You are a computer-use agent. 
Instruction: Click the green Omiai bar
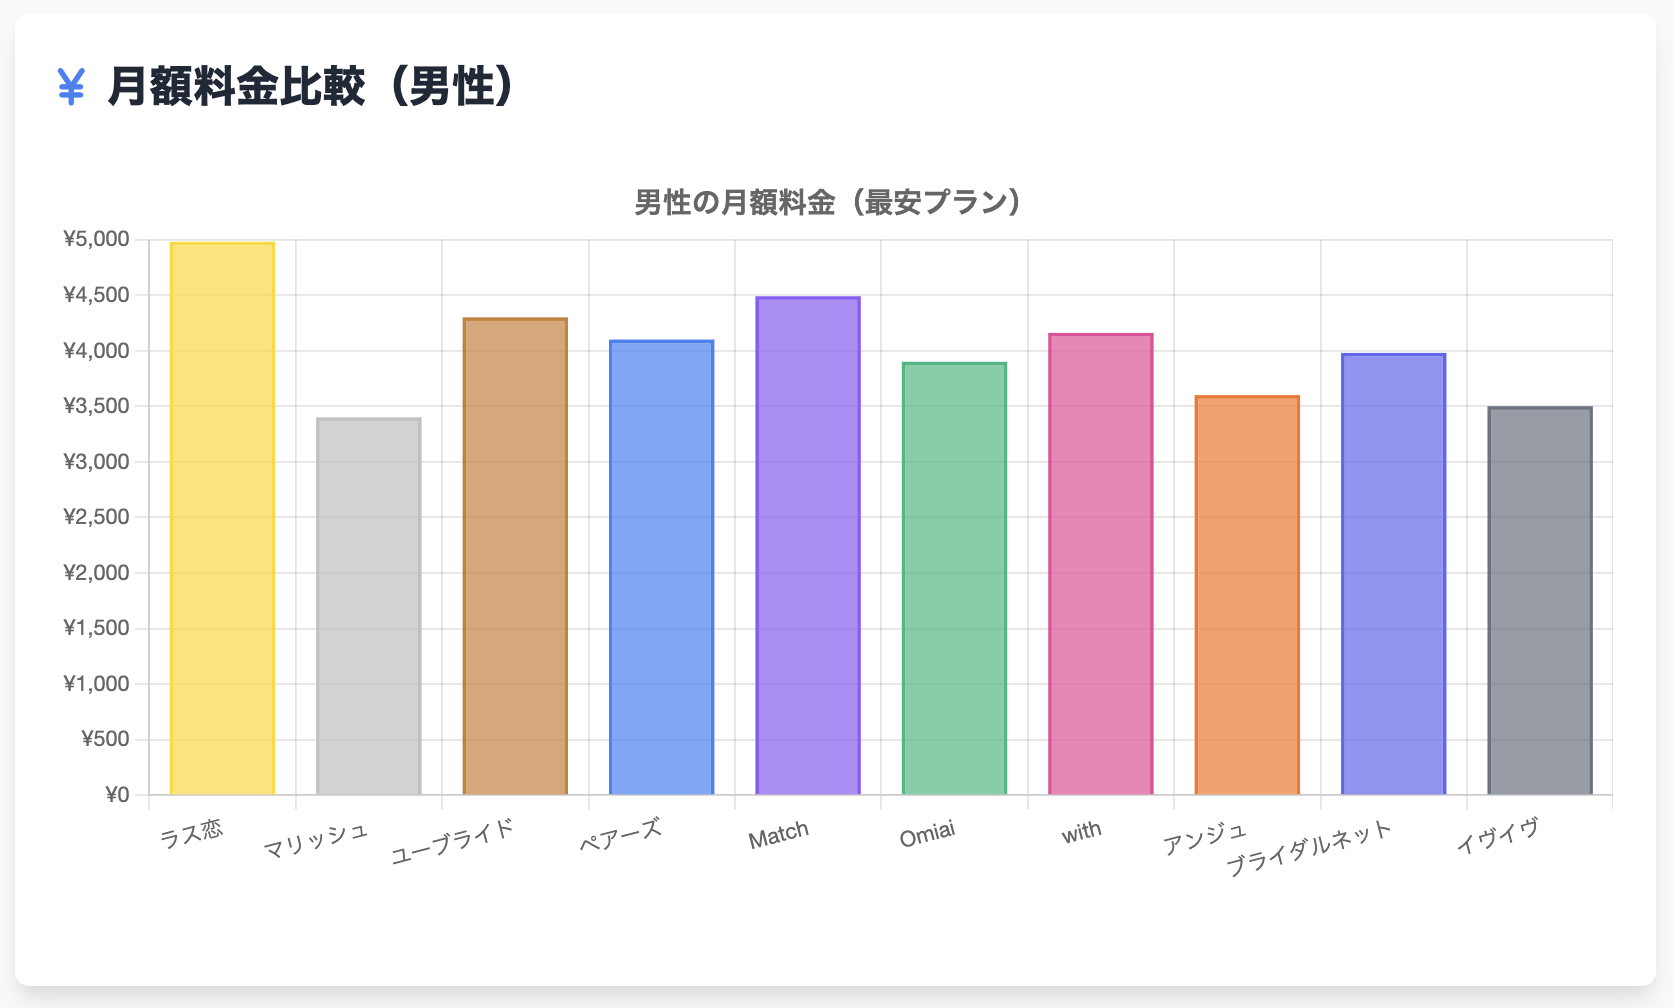pyautogui.click(x=954, y=579)
